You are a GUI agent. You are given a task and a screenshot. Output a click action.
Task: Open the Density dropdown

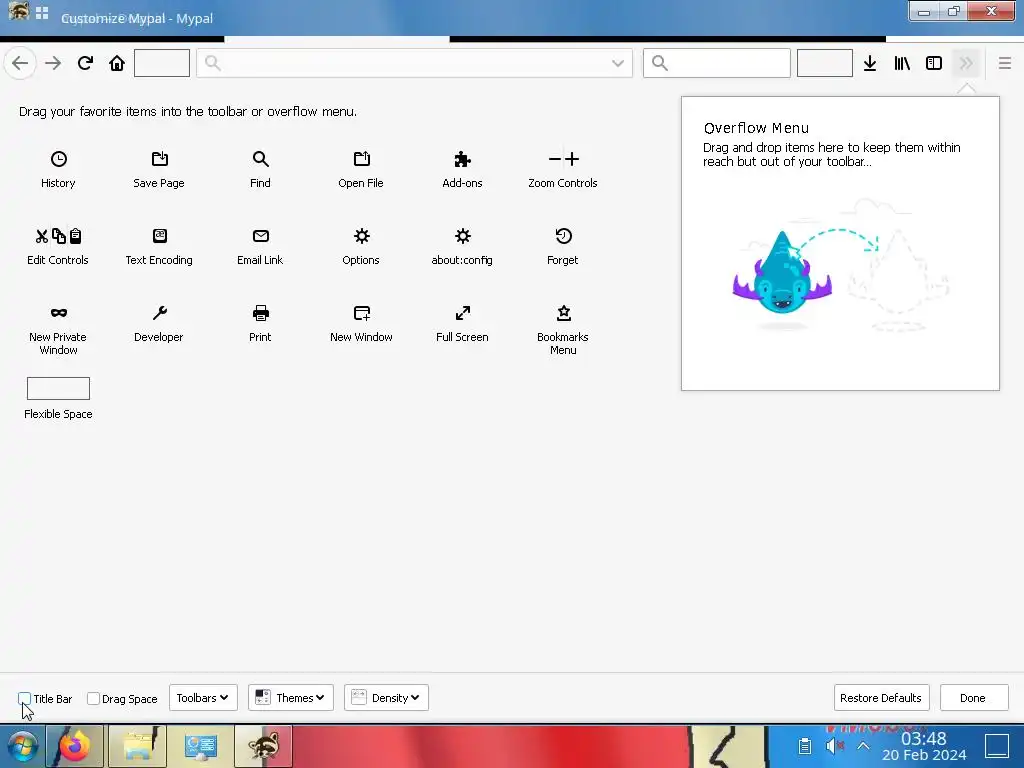click(387, 697)
